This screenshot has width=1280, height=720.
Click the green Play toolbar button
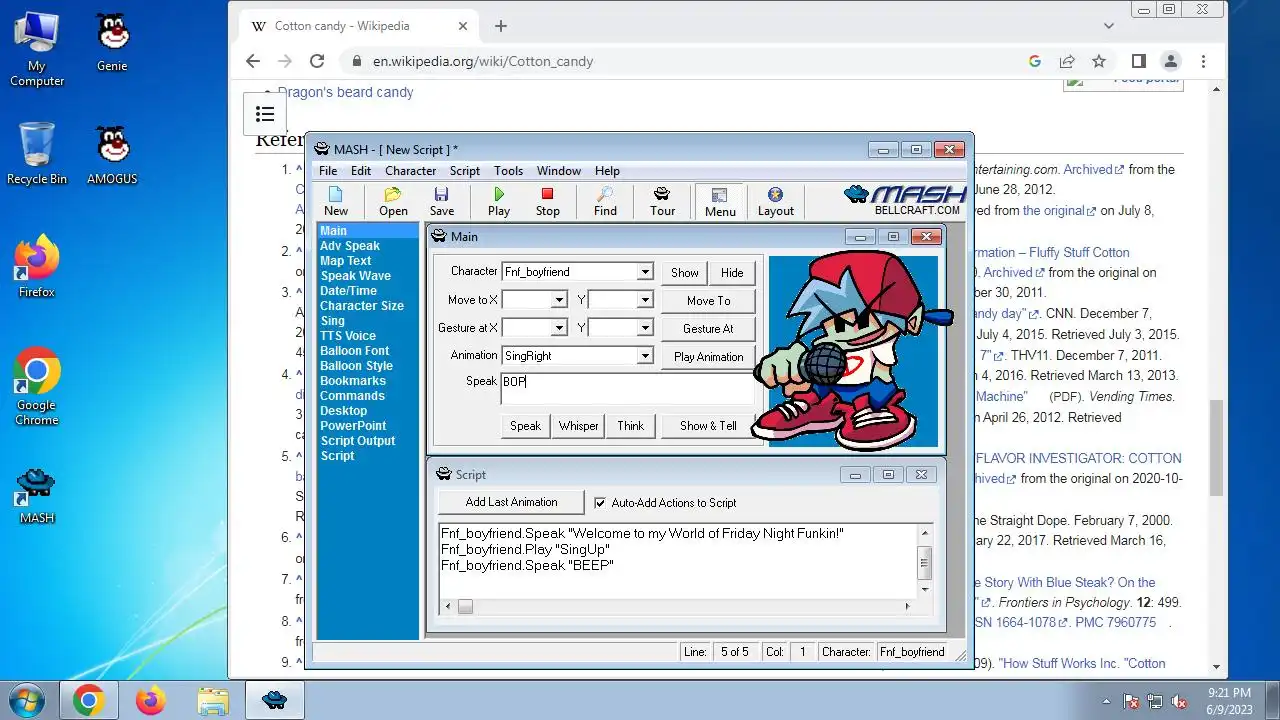coord(498,201)
